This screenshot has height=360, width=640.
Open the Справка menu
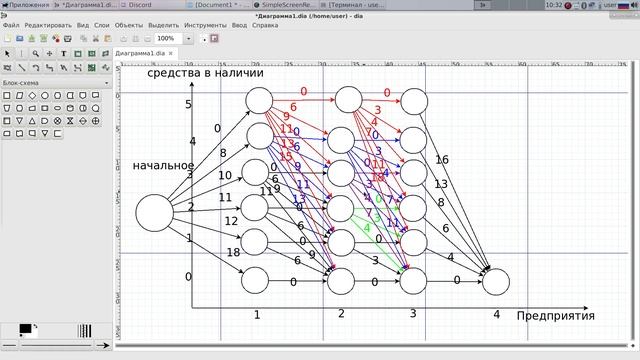265,25
